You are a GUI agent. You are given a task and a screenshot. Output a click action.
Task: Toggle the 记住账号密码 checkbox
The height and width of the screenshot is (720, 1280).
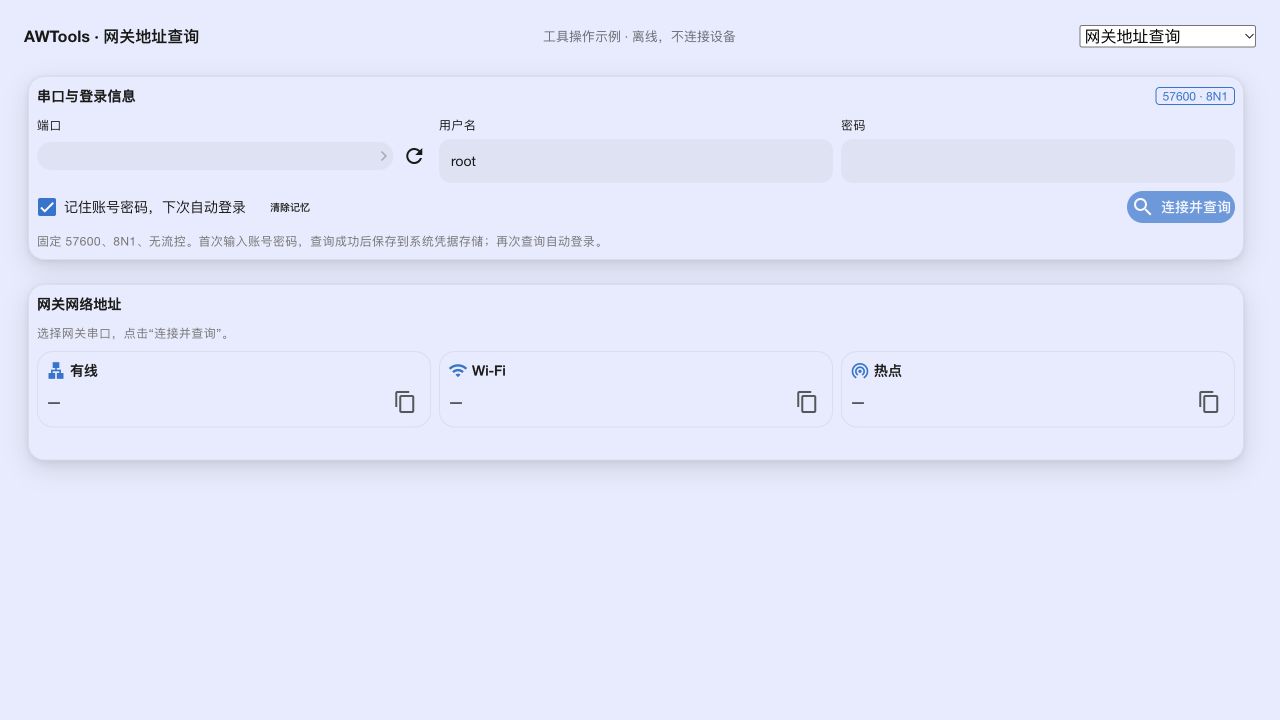tap(47, 207)
